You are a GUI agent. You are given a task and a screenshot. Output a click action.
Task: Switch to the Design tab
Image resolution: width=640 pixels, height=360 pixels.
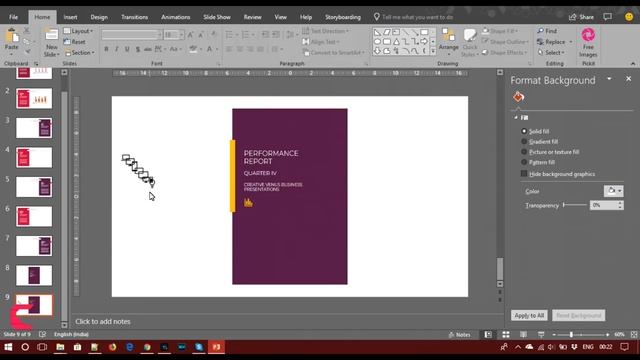coord(99,17)
